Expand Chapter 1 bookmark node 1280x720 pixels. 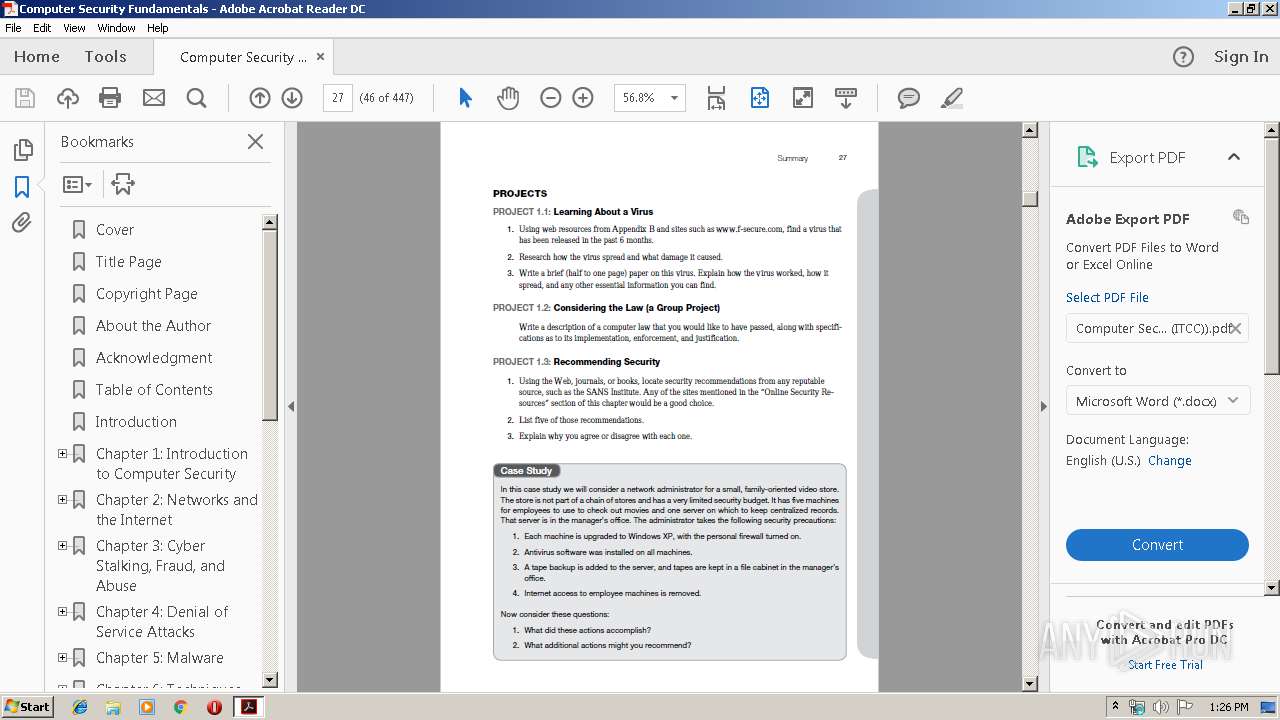coord(62,453)
